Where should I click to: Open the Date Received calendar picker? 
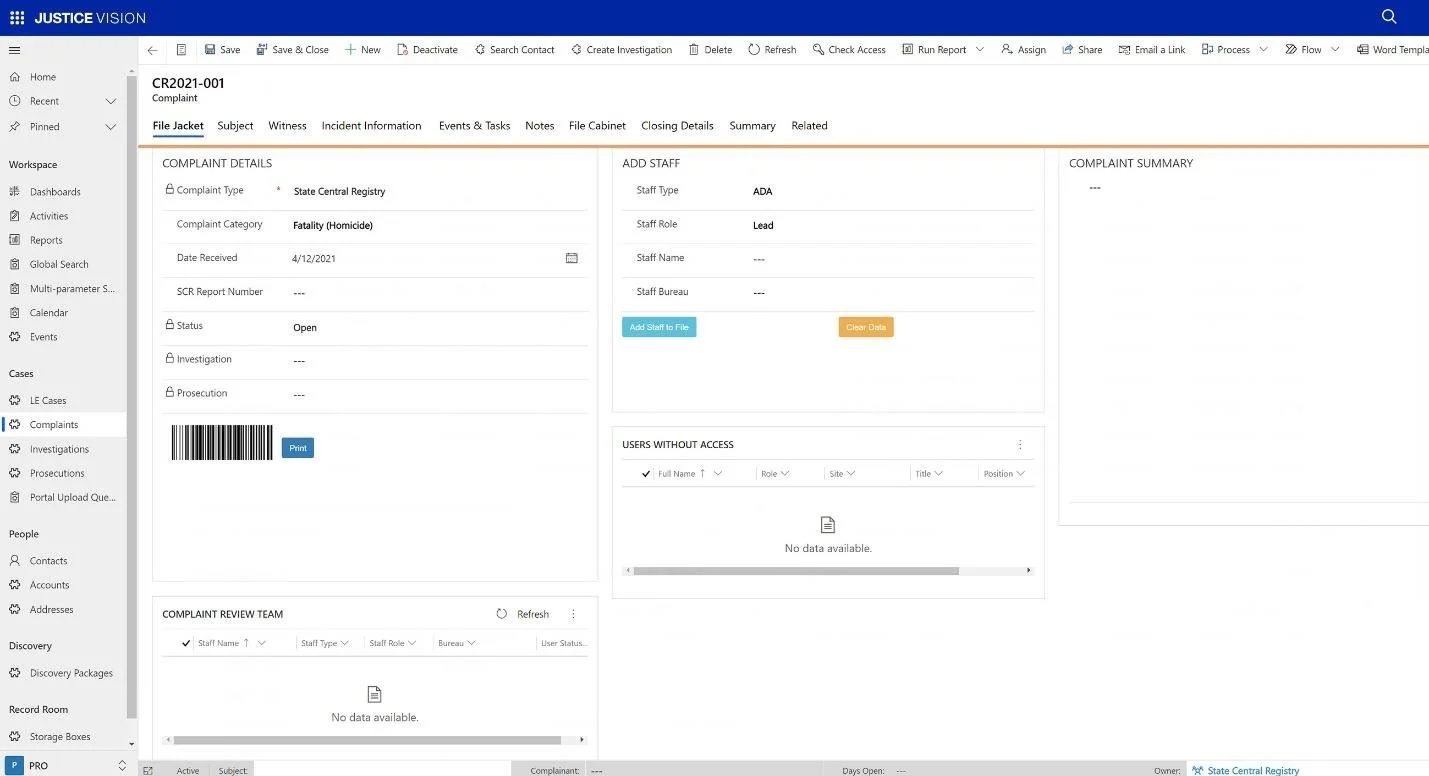(572, 258)
